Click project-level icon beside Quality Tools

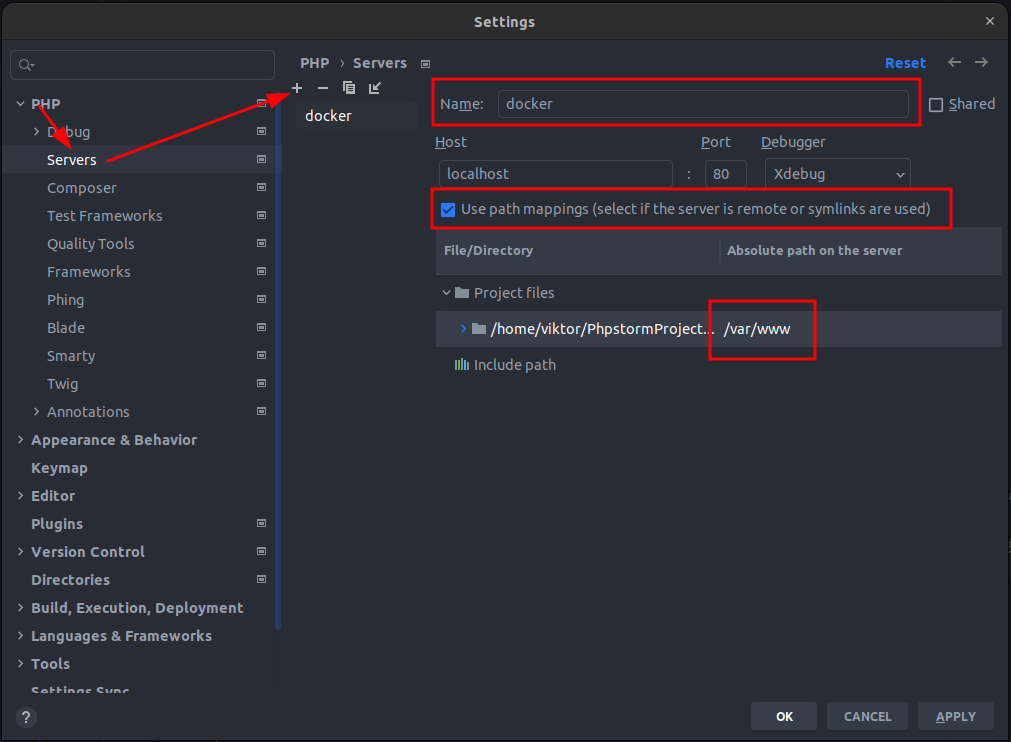tap(261, 243)
